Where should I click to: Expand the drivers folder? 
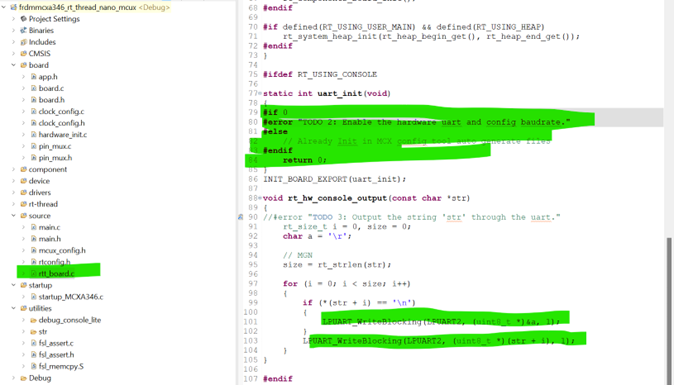pos(13,192)
